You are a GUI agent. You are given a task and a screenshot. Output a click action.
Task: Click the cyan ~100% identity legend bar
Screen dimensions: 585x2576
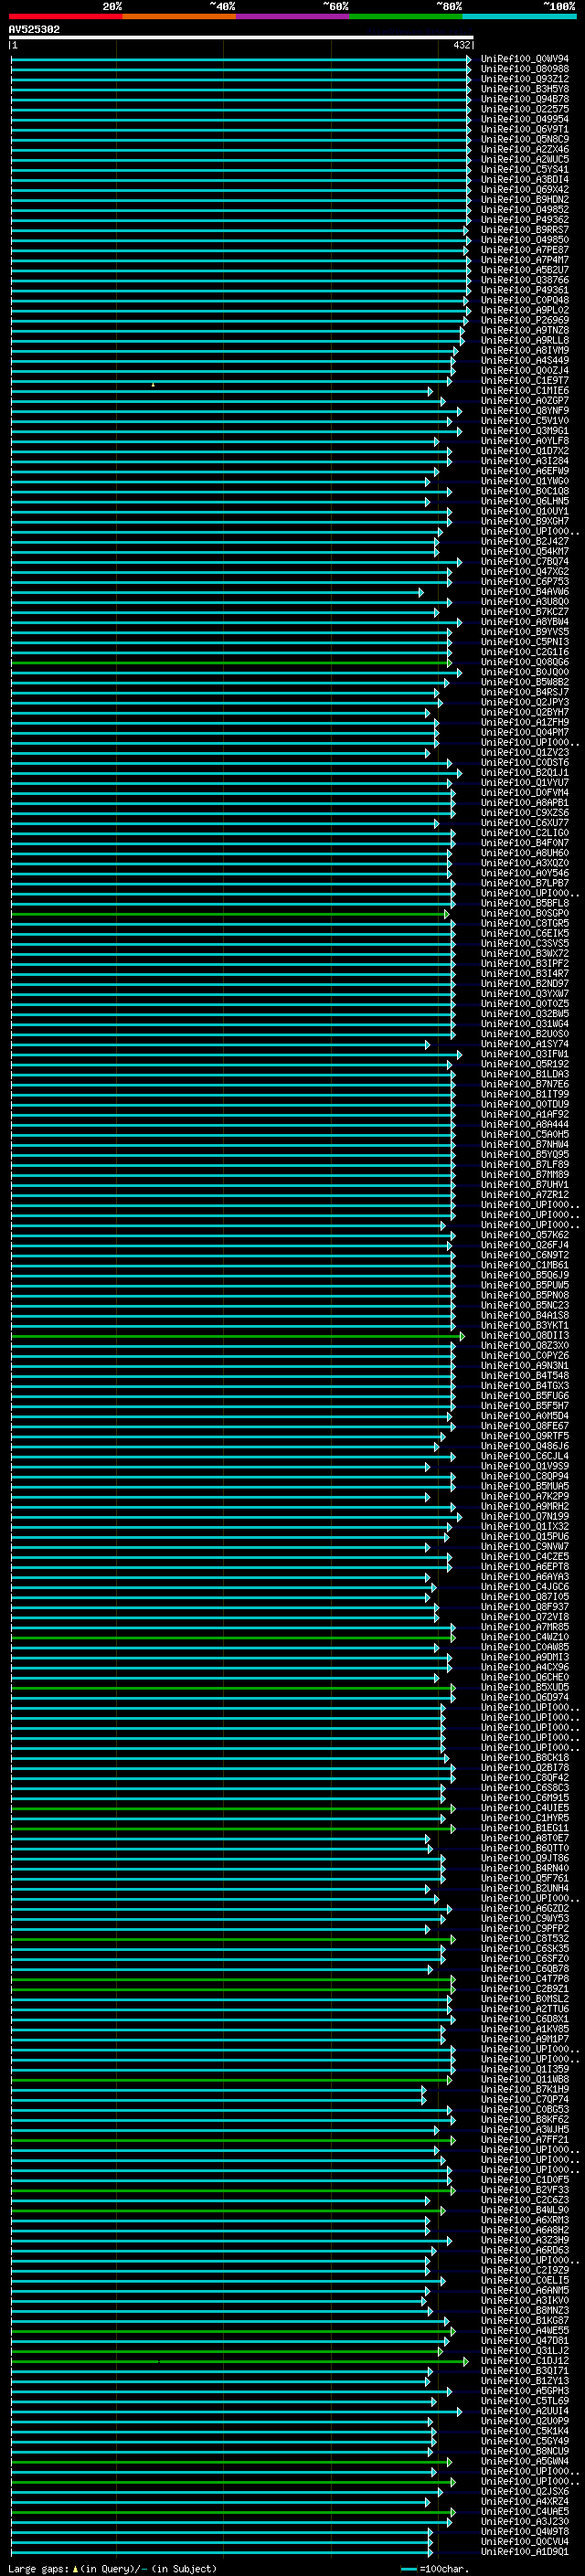coord(519,16)
